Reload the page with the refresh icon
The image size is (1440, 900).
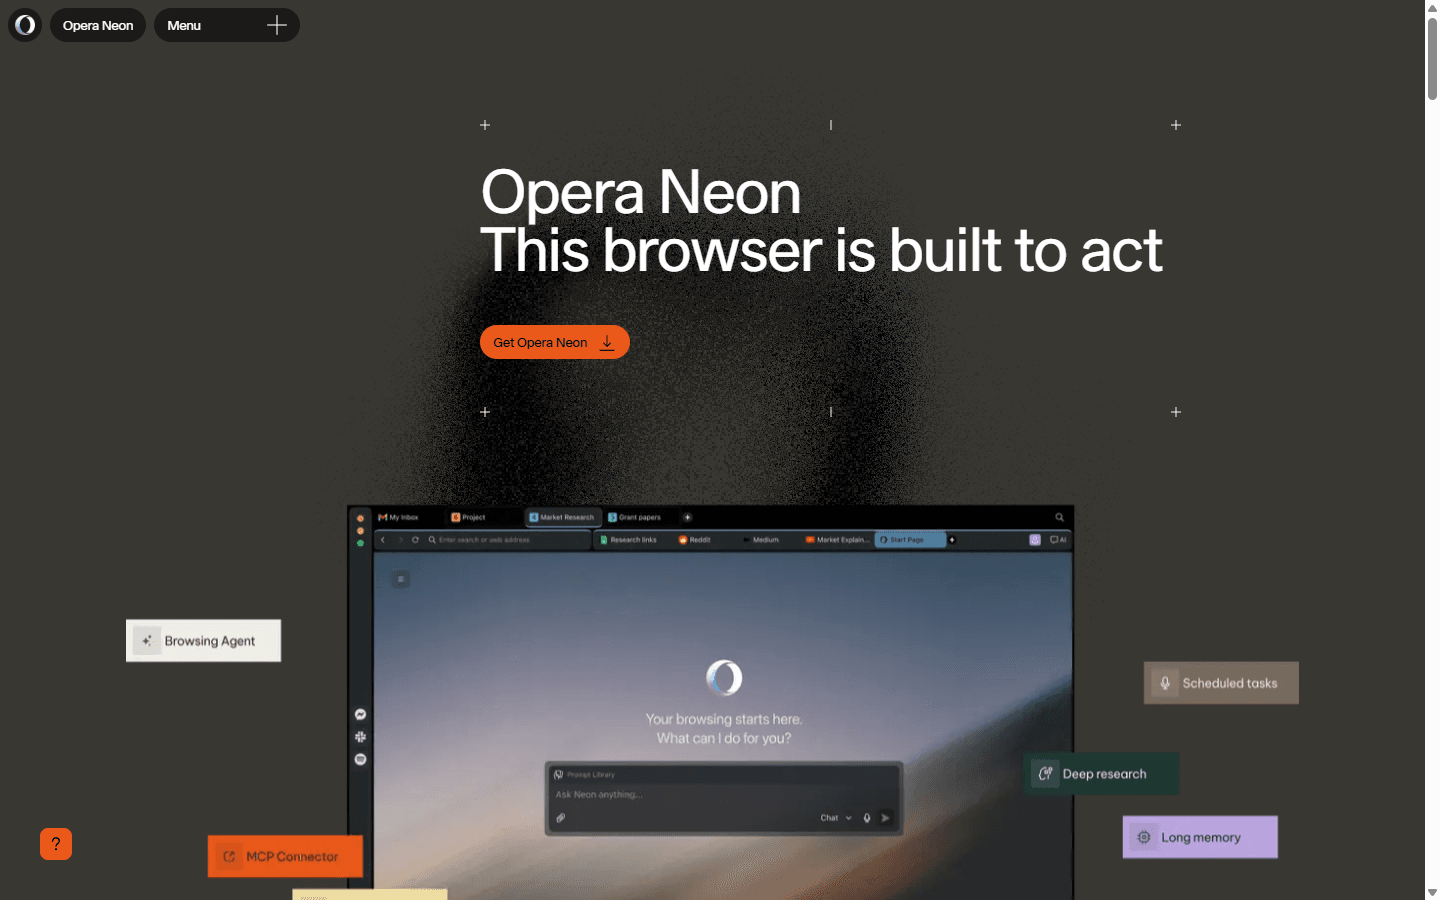415,540
